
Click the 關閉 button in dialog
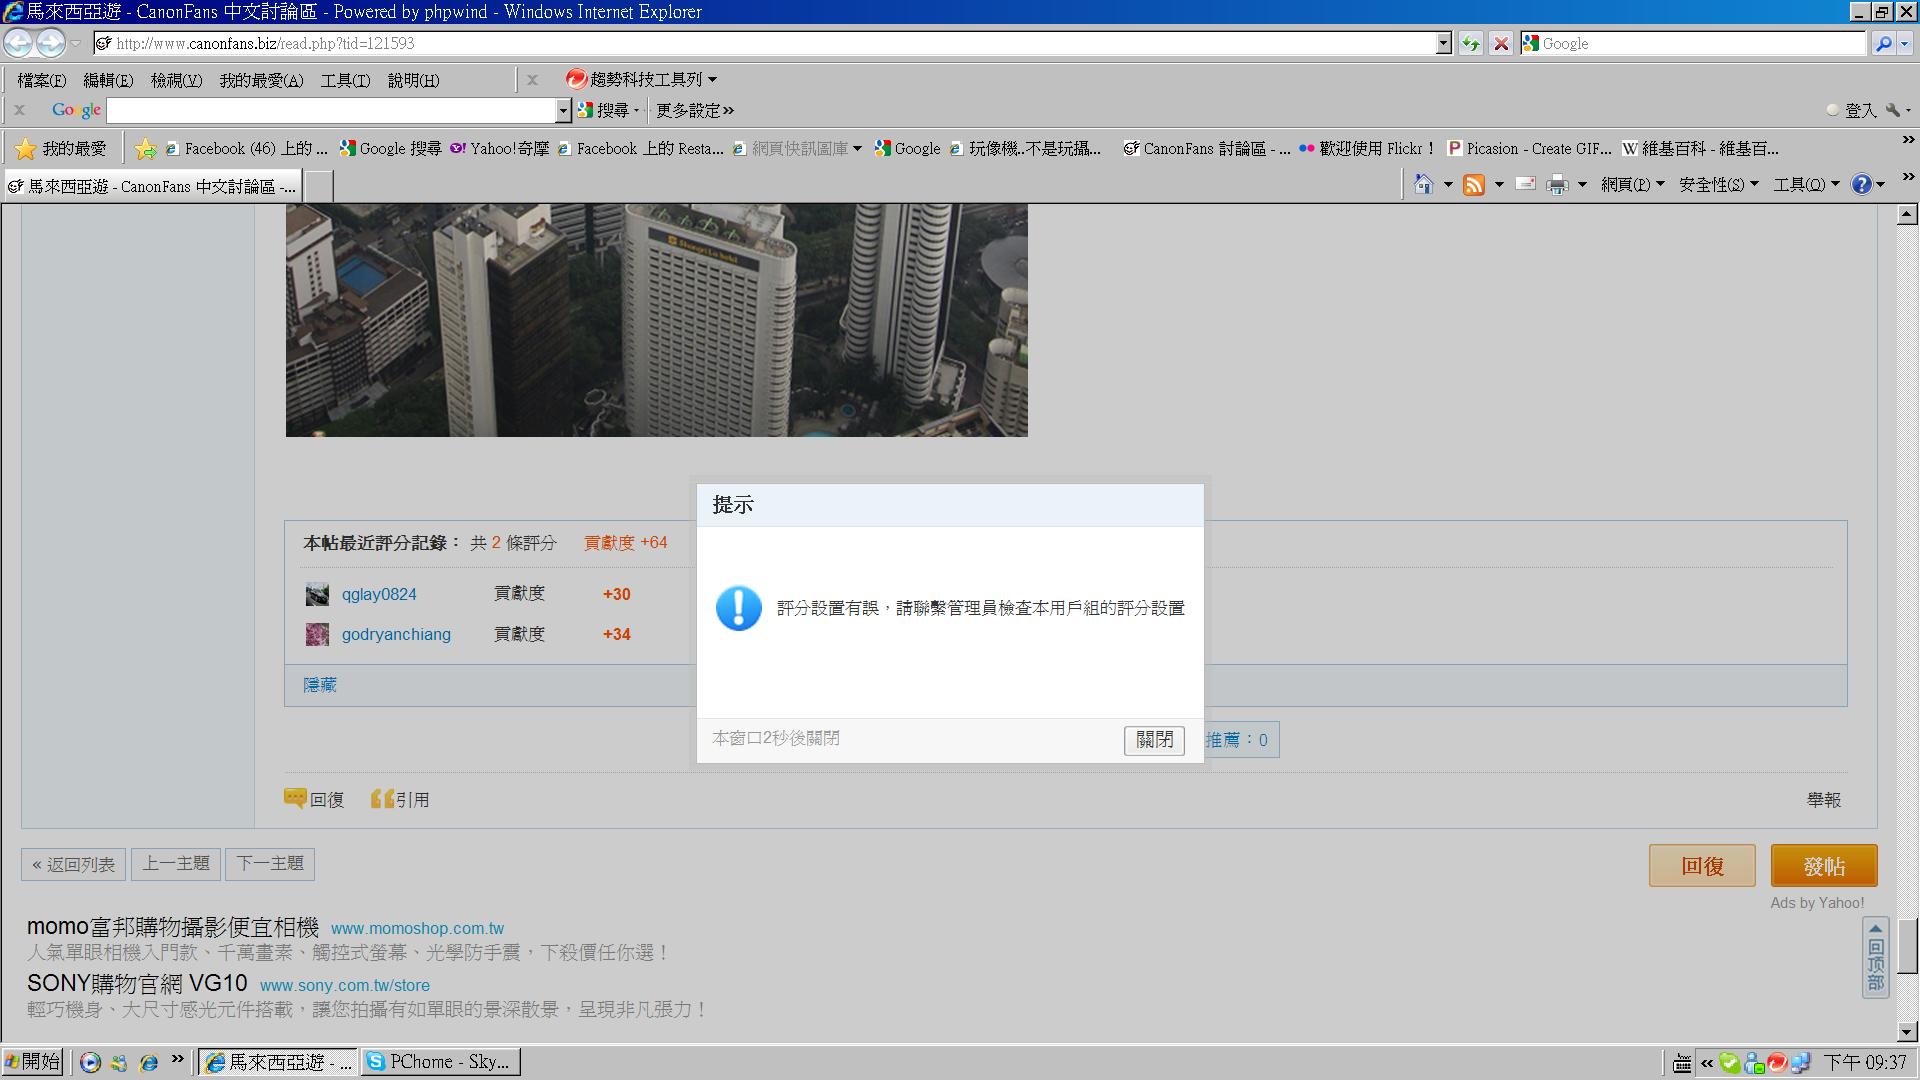point(1154,740)
